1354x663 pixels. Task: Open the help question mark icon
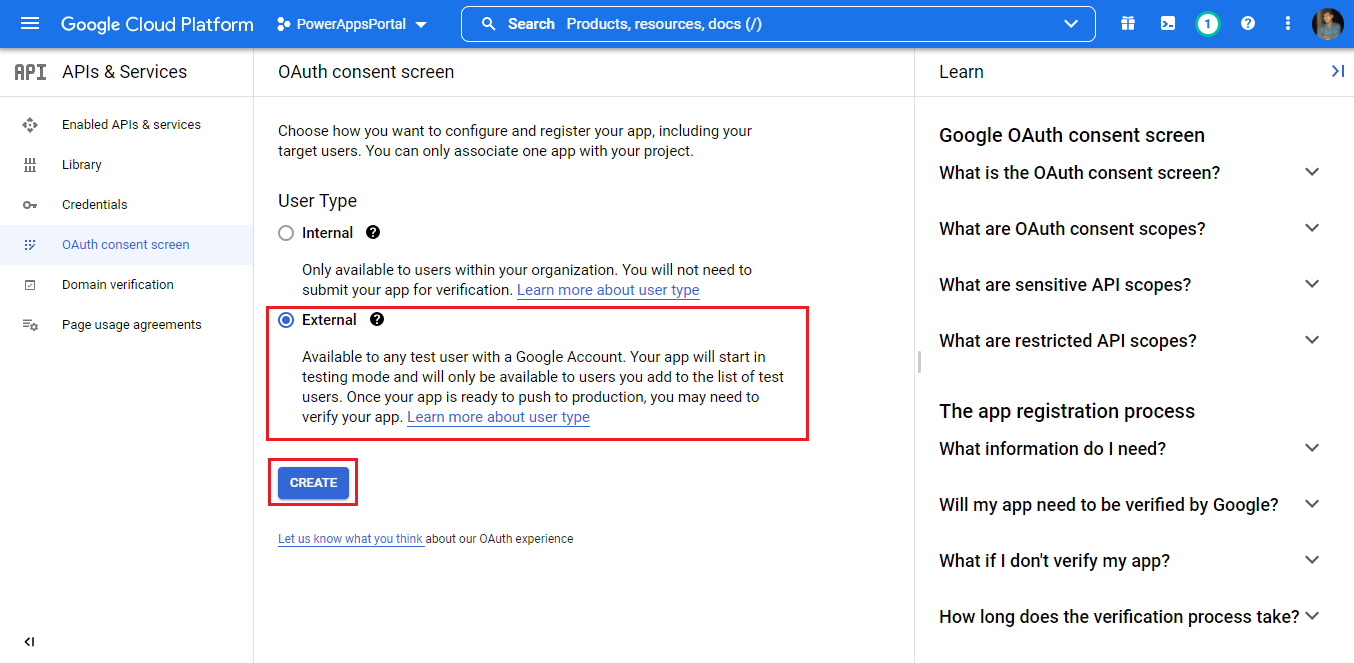click(1248, 24)
